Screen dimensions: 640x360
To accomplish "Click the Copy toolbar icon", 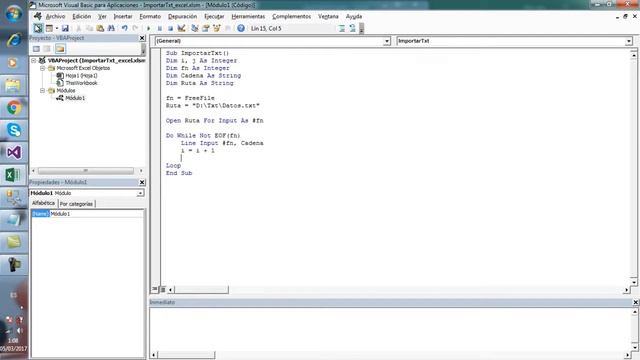I will click(x=89, y=28).
